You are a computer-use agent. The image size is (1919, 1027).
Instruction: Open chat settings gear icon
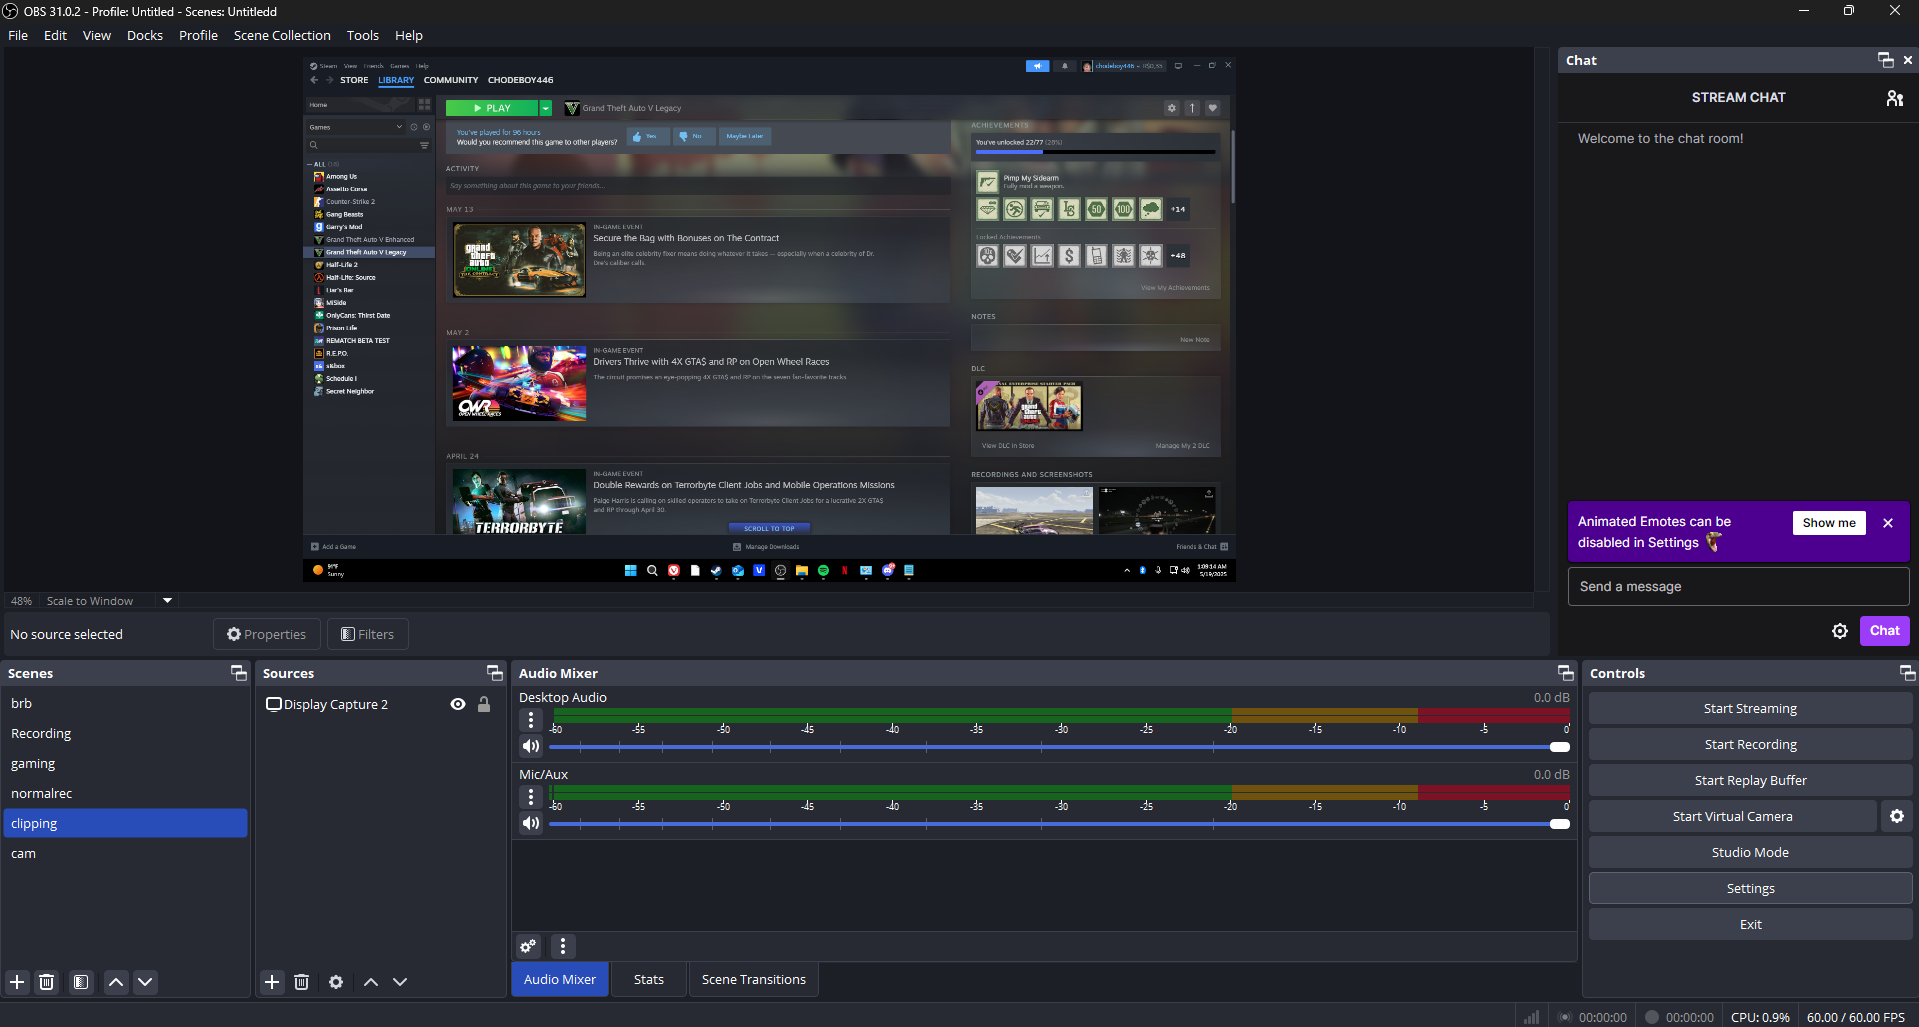tap(1840, 631)
